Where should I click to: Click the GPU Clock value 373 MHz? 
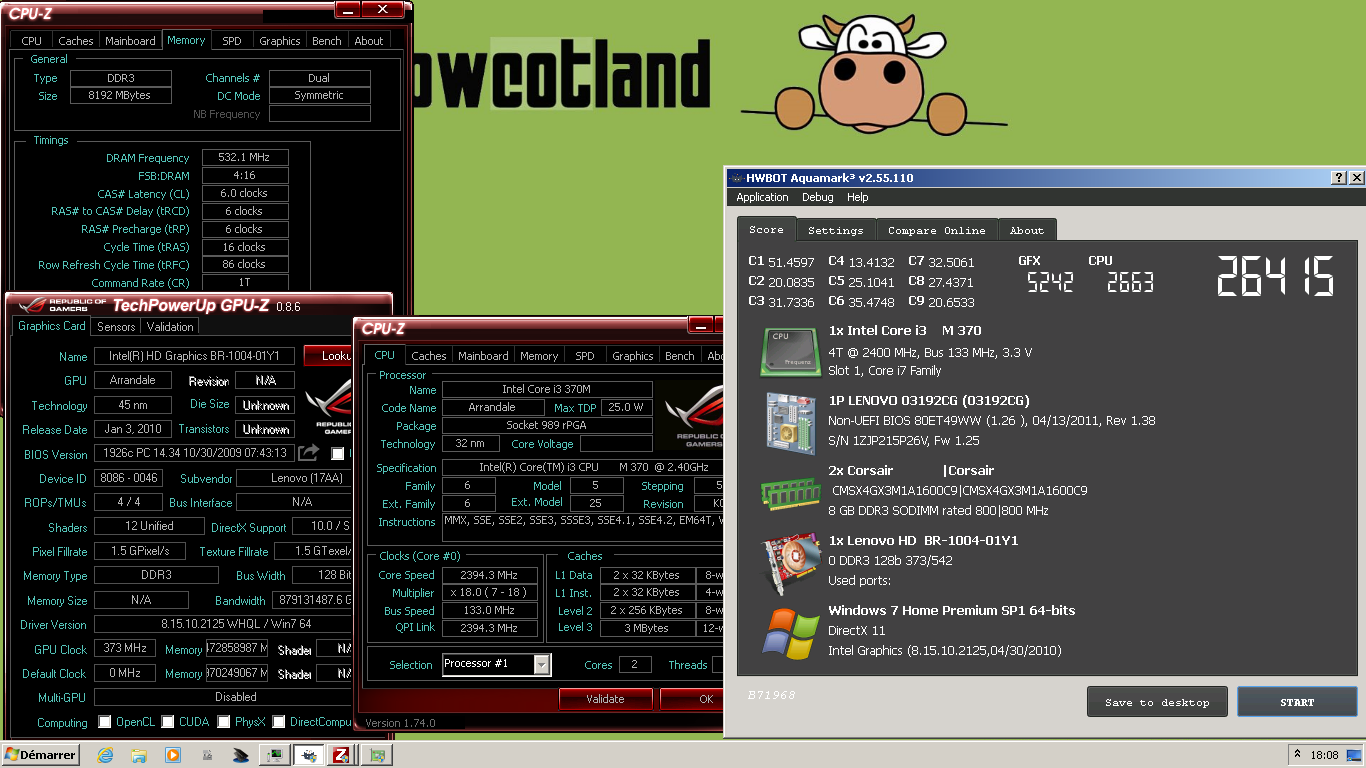(x=126, y=648)
